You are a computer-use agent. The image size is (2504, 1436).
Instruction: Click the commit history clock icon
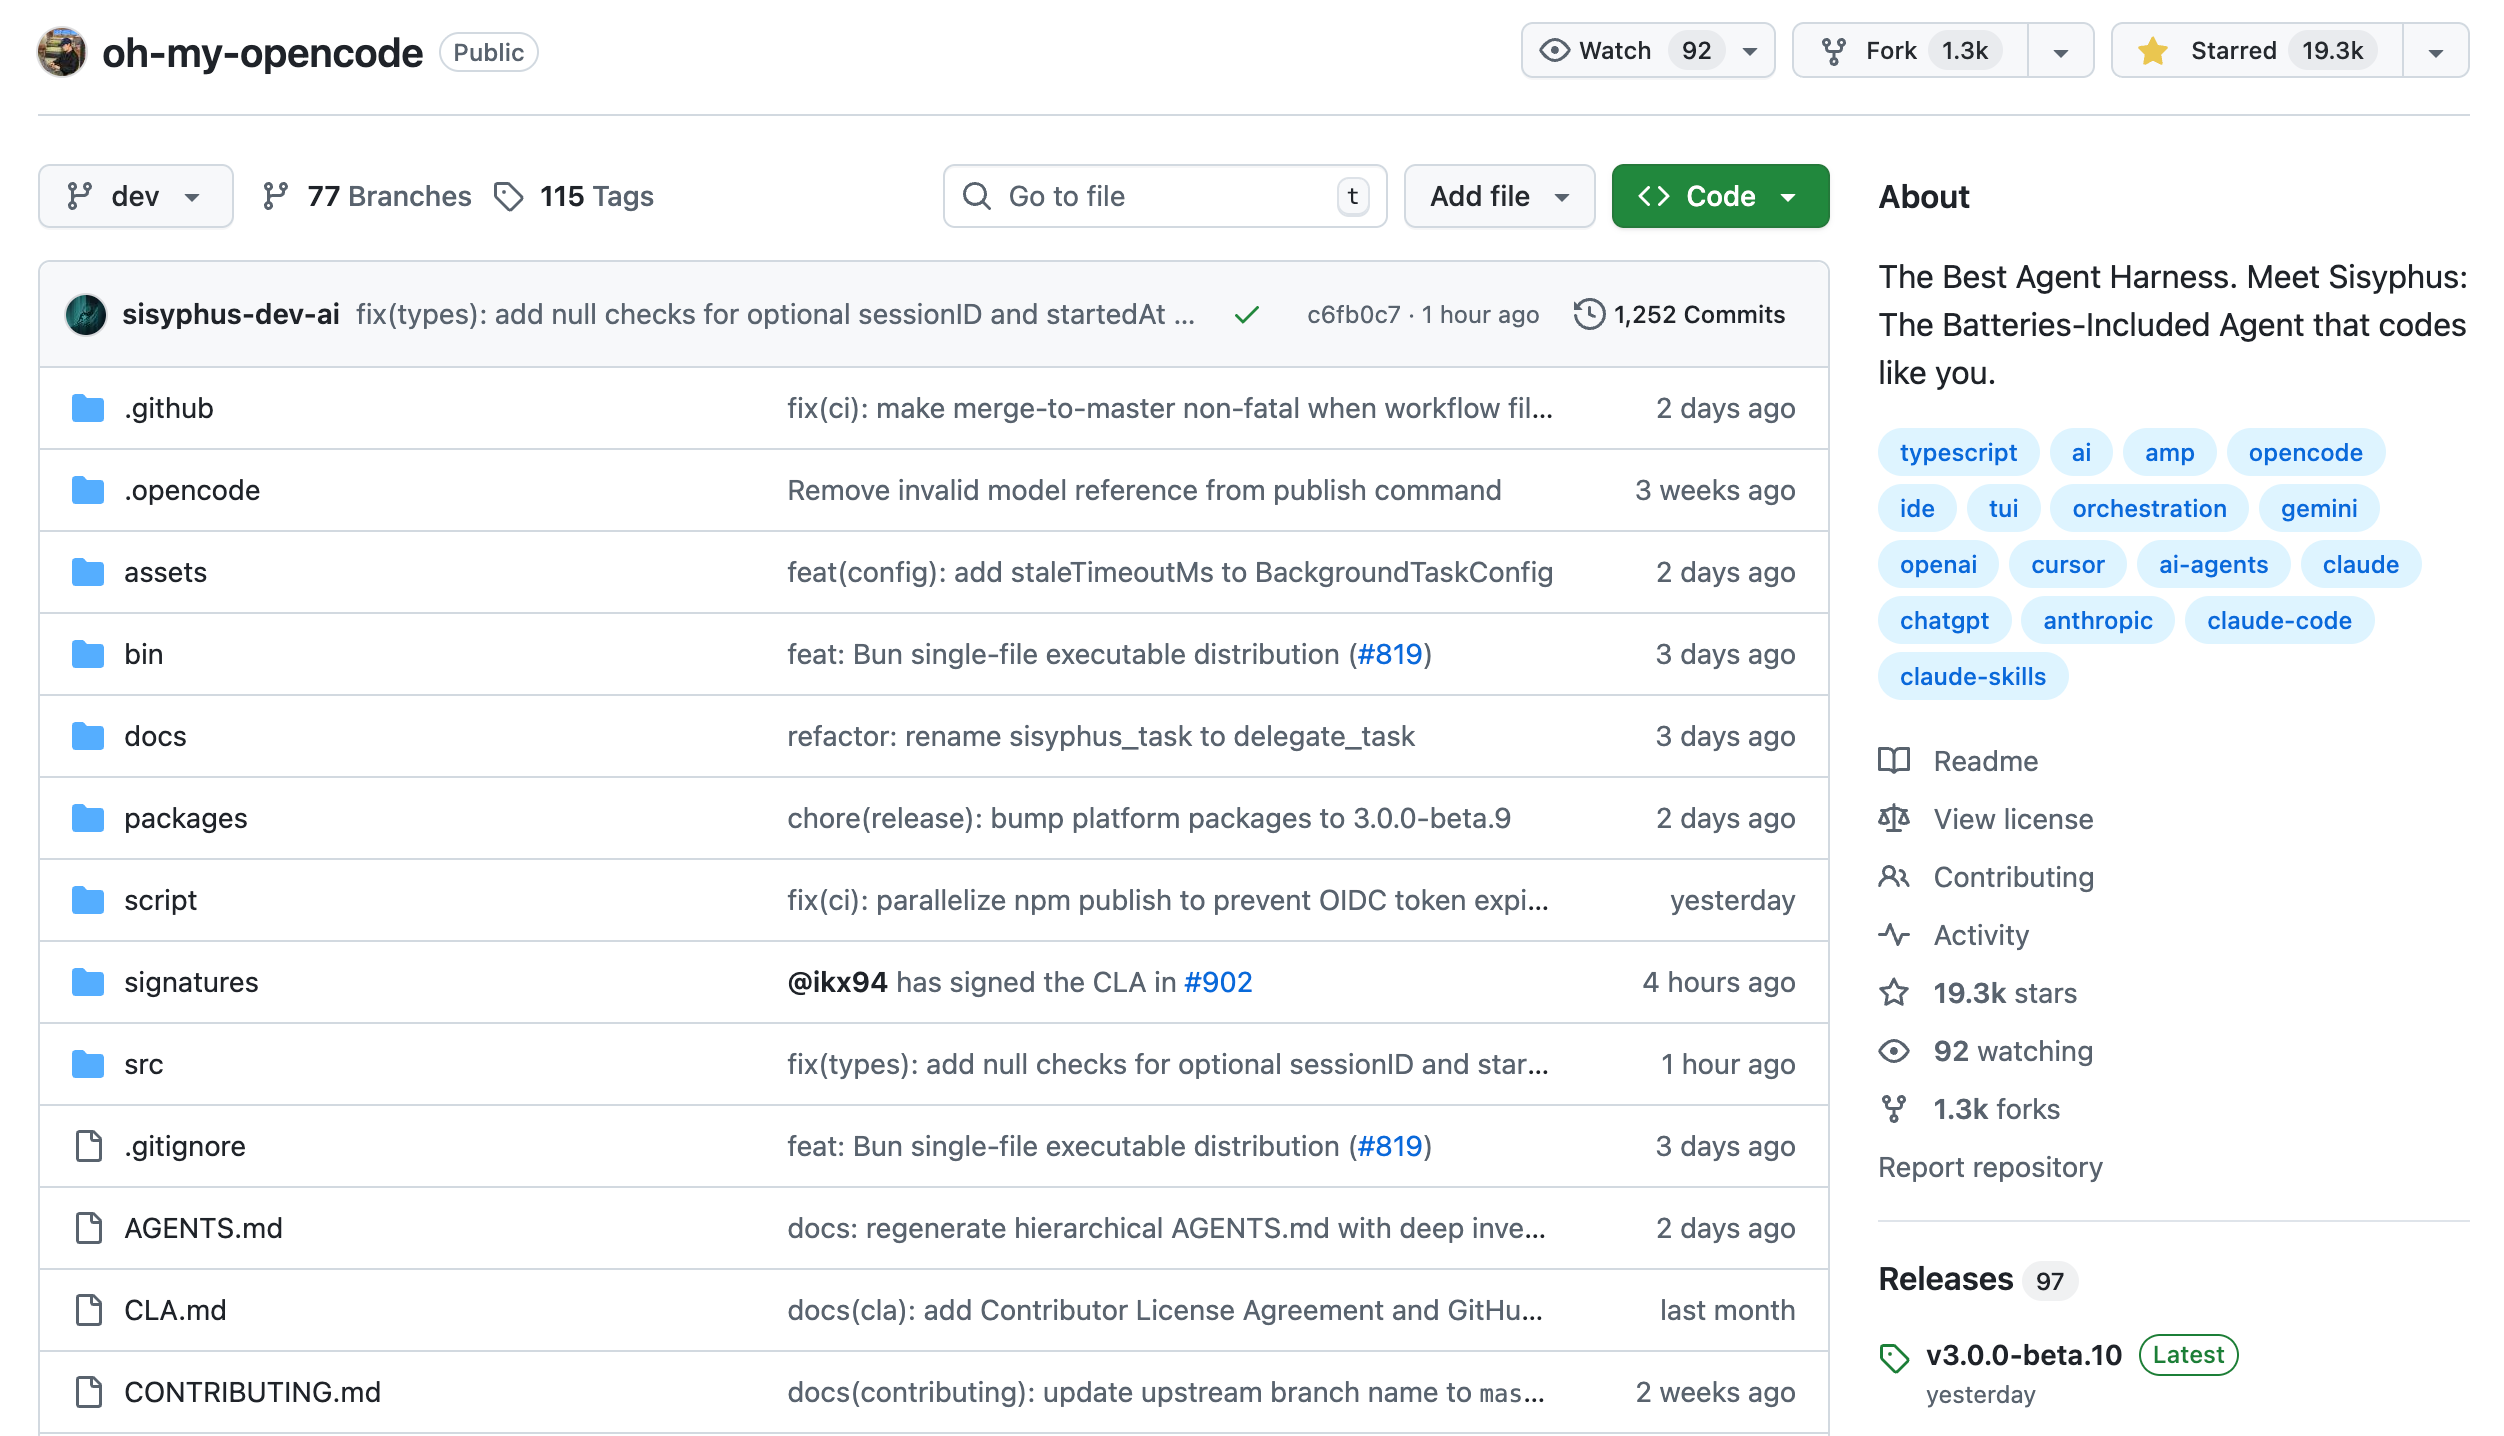pos(1588,314)
